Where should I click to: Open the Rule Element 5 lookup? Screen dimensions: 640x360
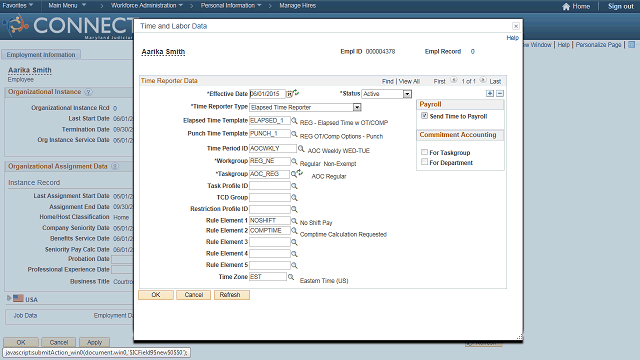294,265
